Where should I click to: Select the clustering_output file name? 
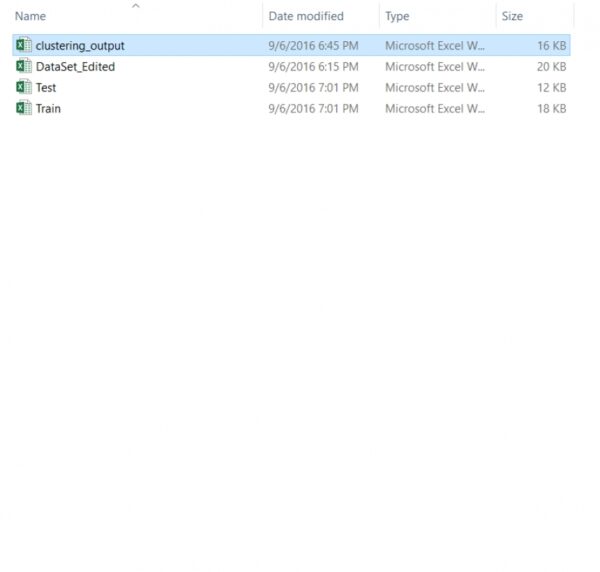[80, 46]
